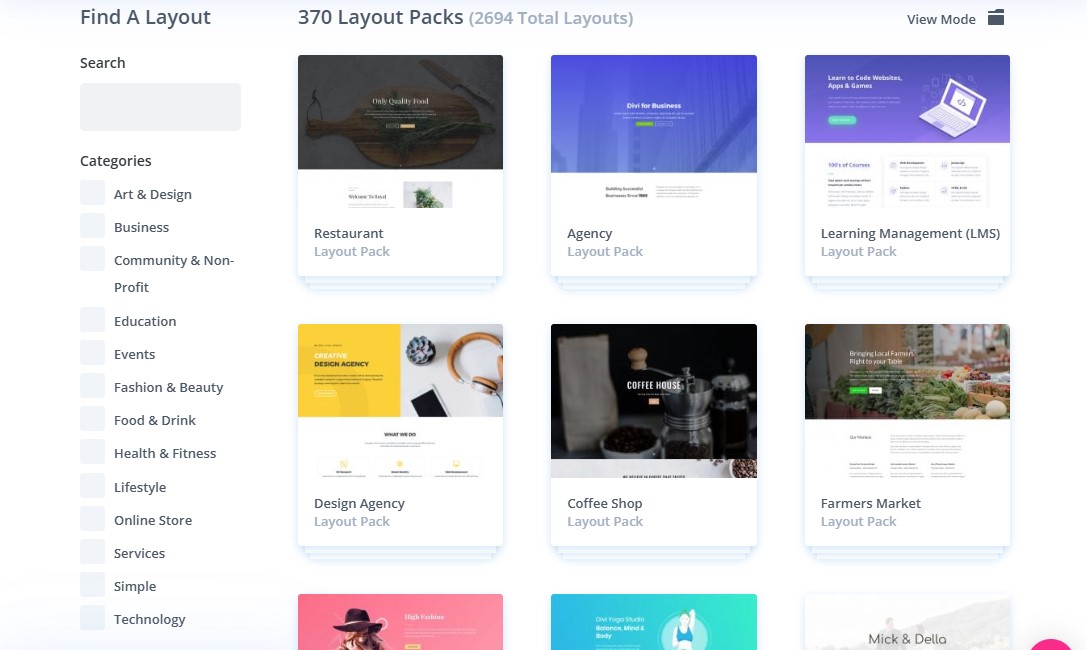Viewport: 1087px width, 650px height.
Task: Click the Agency pack title
Action: (x=589, y=234)
